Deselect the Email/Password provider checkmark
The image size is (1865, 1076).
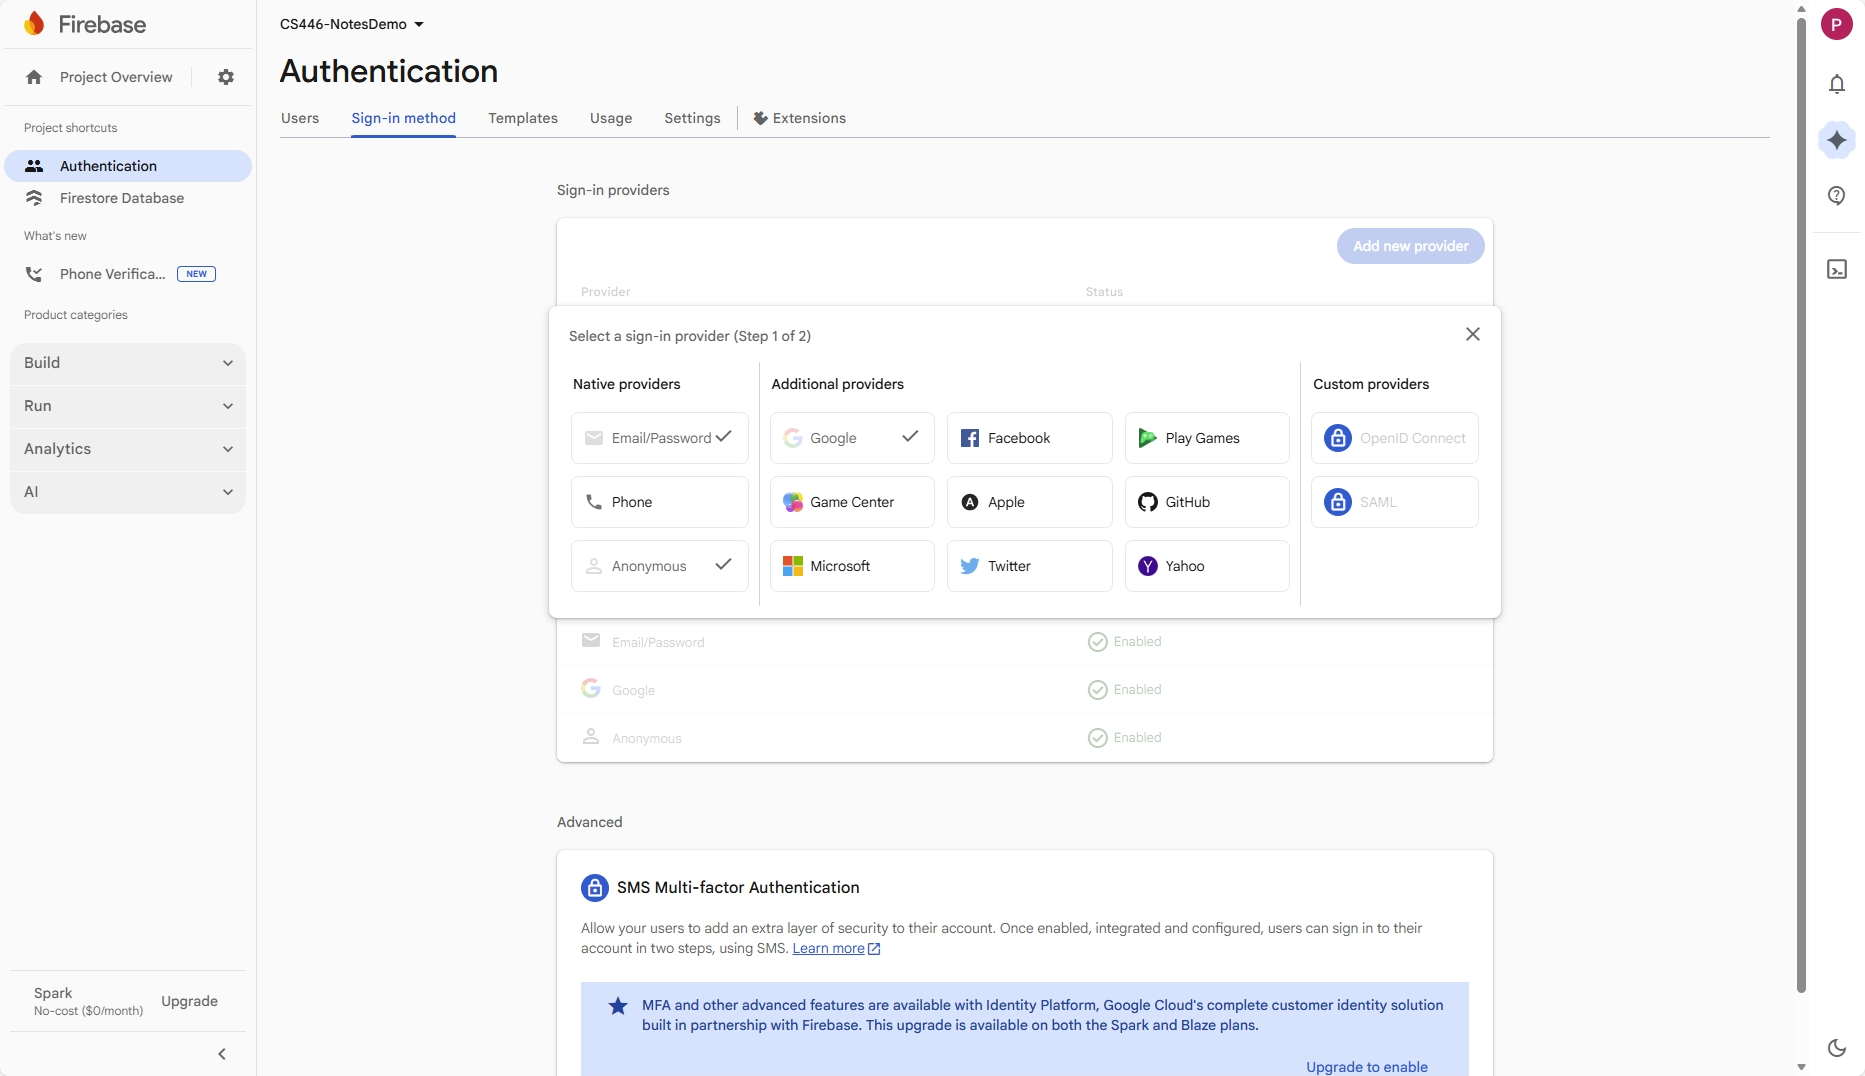723,437
